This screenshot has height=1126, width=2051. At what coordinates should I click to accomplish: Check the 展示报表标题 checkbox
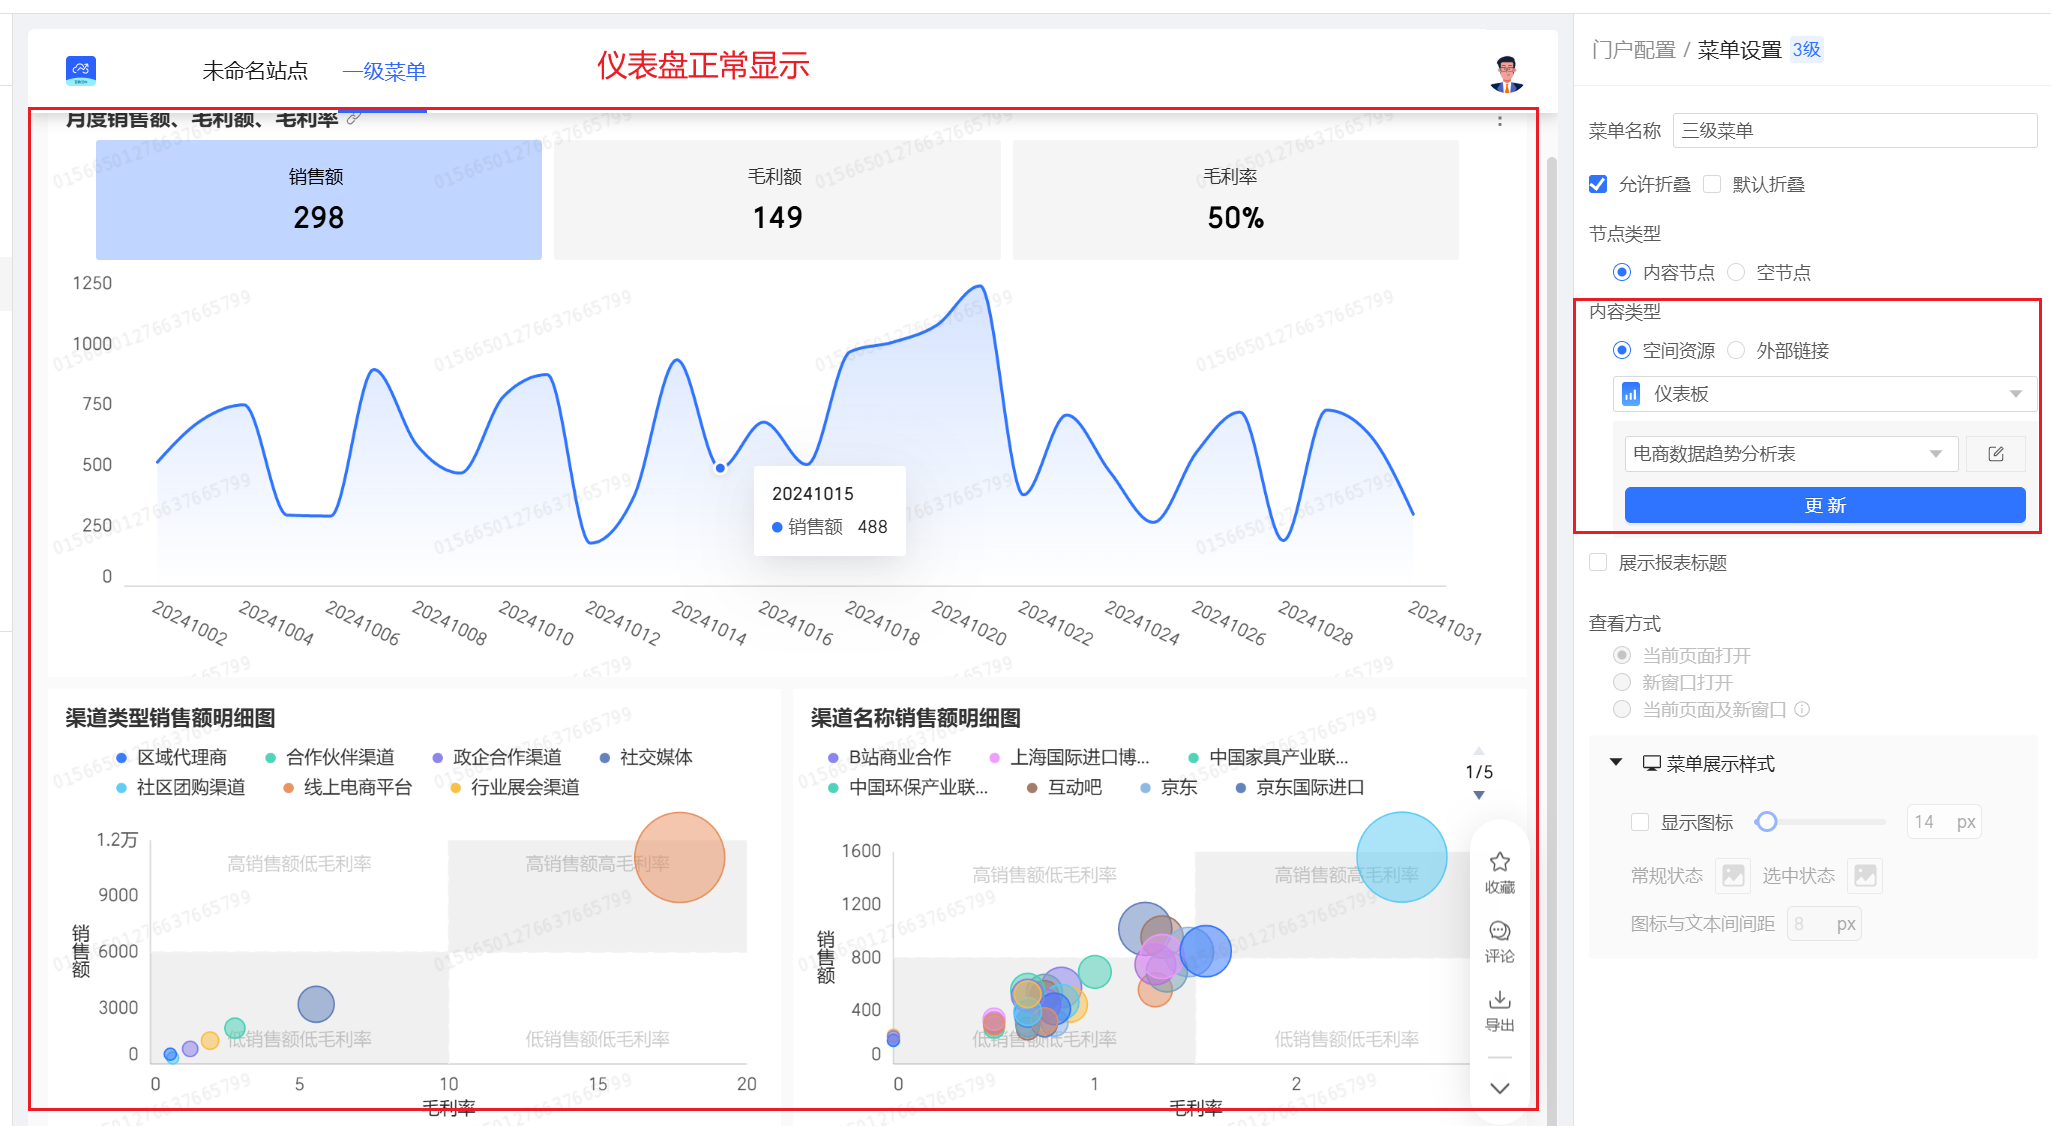(1598, 562)
